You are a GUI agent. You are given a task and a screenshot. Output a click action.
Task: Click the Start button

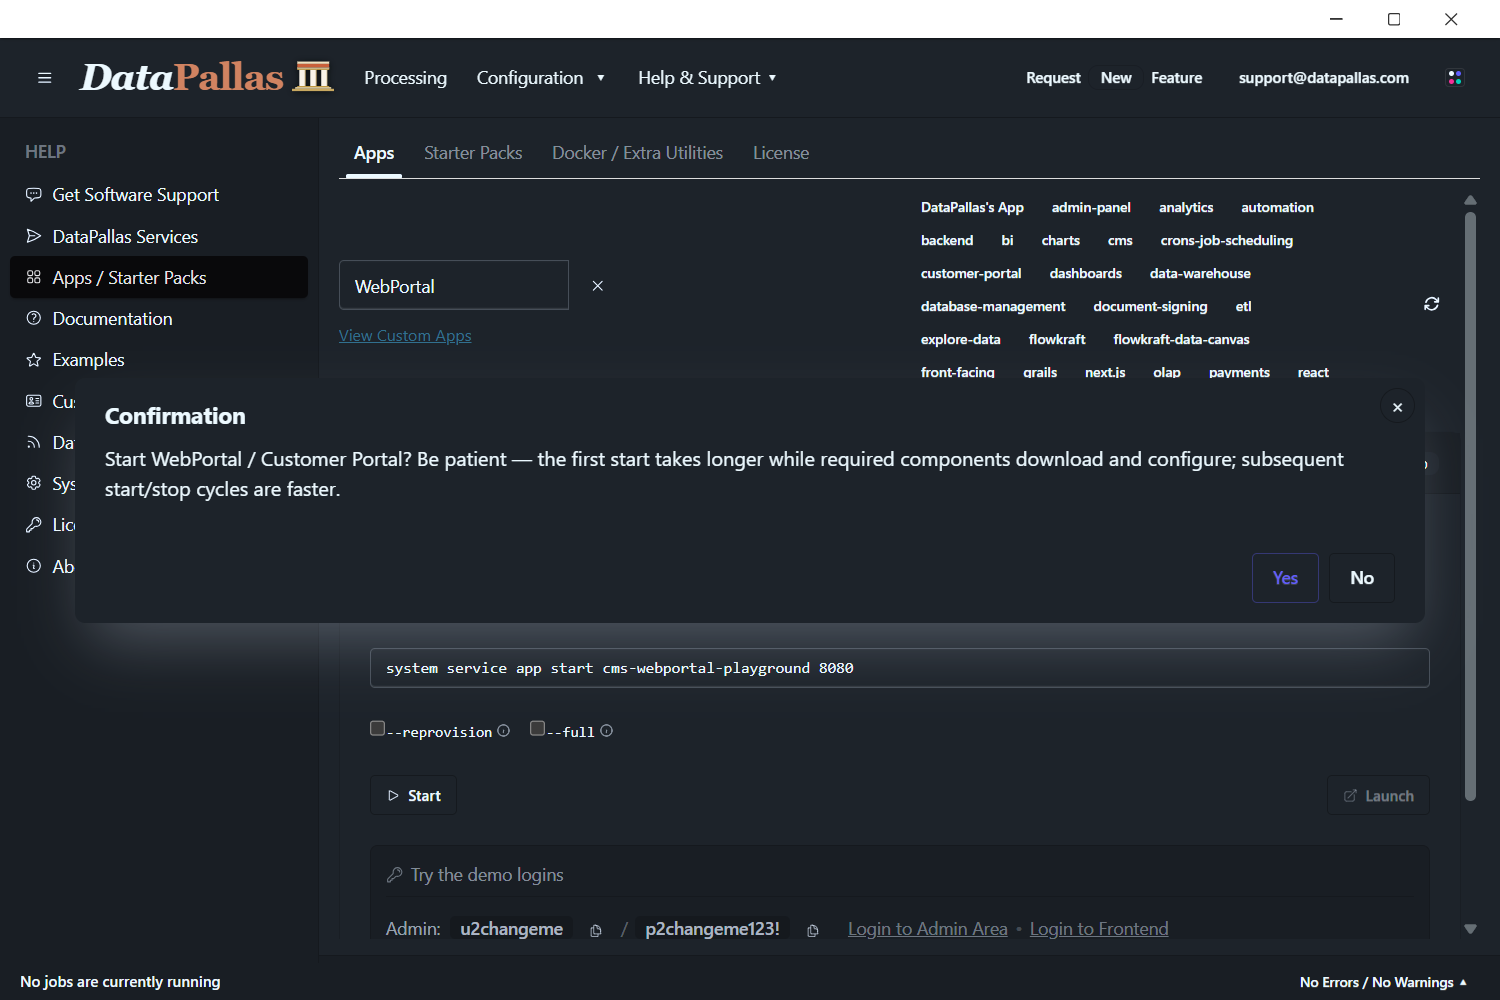pyautogui.click(x=414, y=795)
